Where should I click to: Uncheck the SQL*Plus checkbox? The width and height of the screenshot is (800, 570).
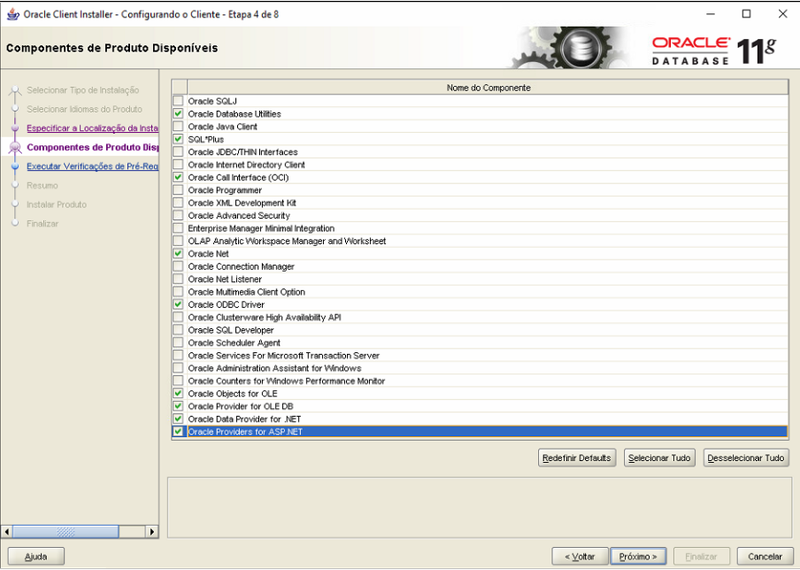pyautogui.click(x=178, y=139)
